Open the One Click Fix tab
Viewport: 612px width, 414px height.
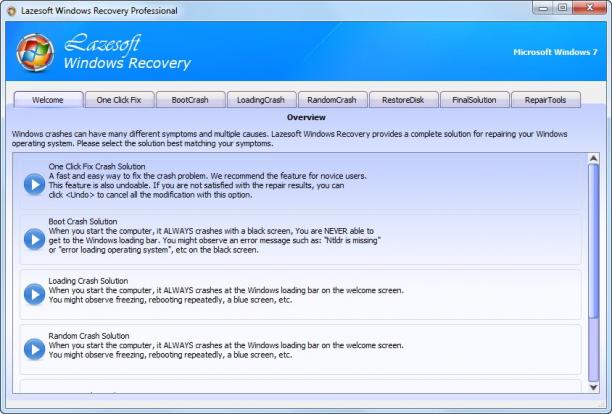tap(119, 100)
